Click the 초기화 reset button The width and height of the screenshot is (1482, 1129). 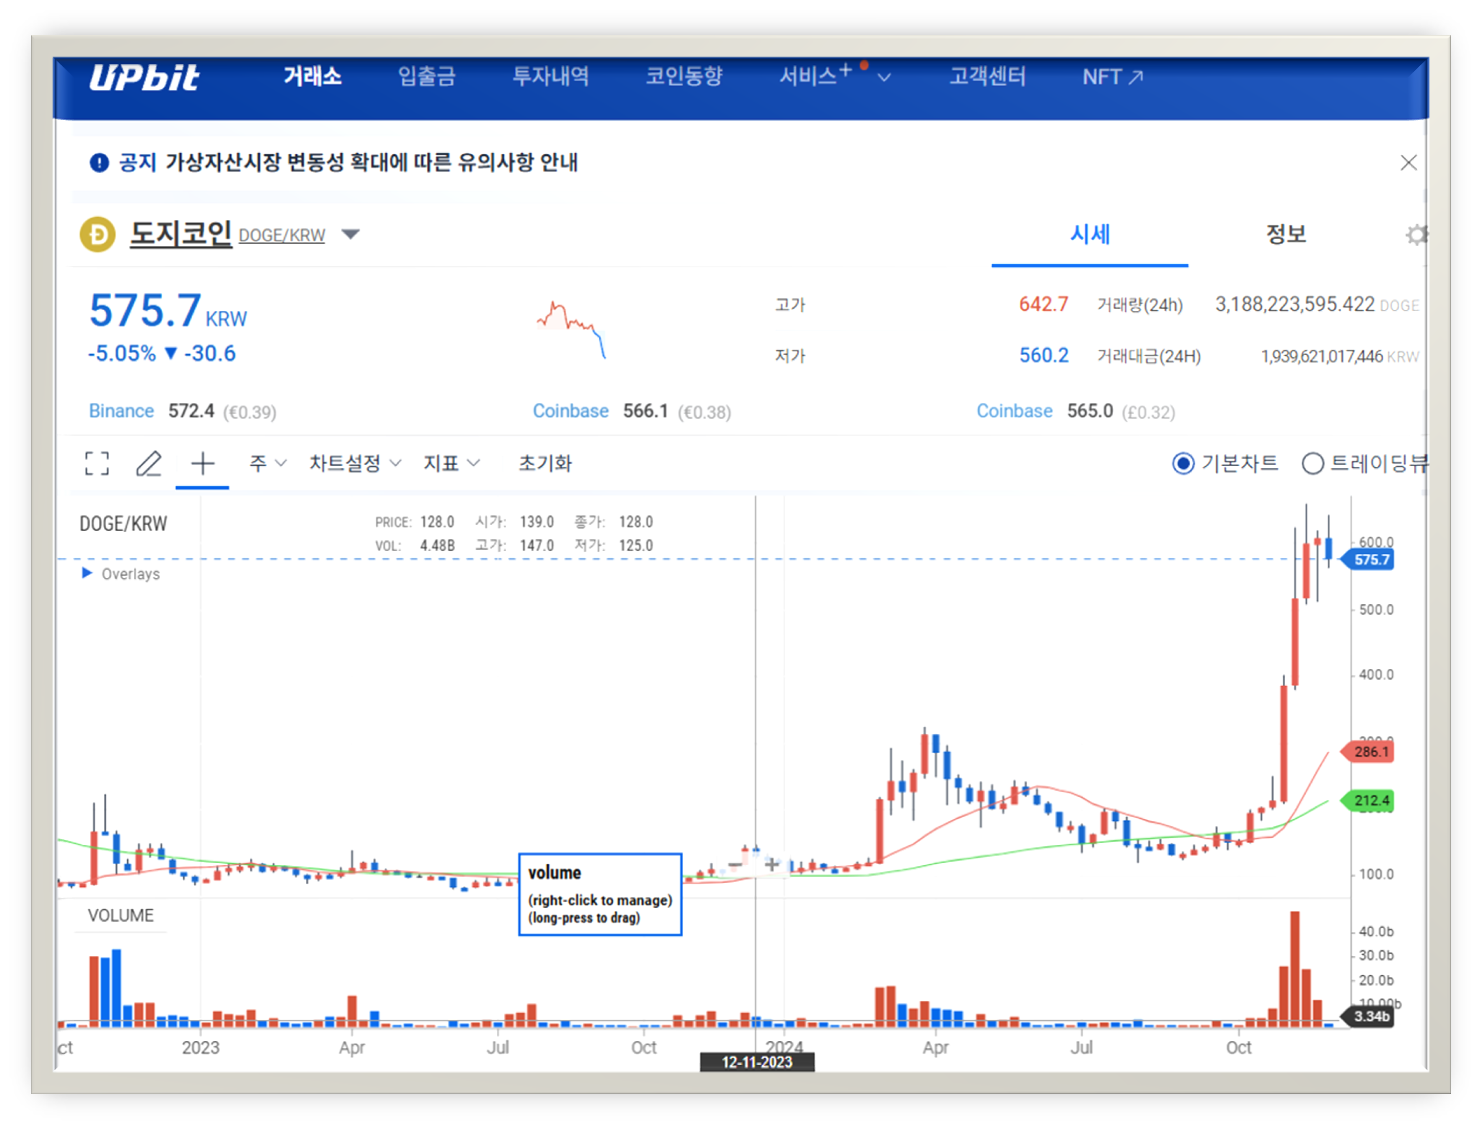pos(545,463)
